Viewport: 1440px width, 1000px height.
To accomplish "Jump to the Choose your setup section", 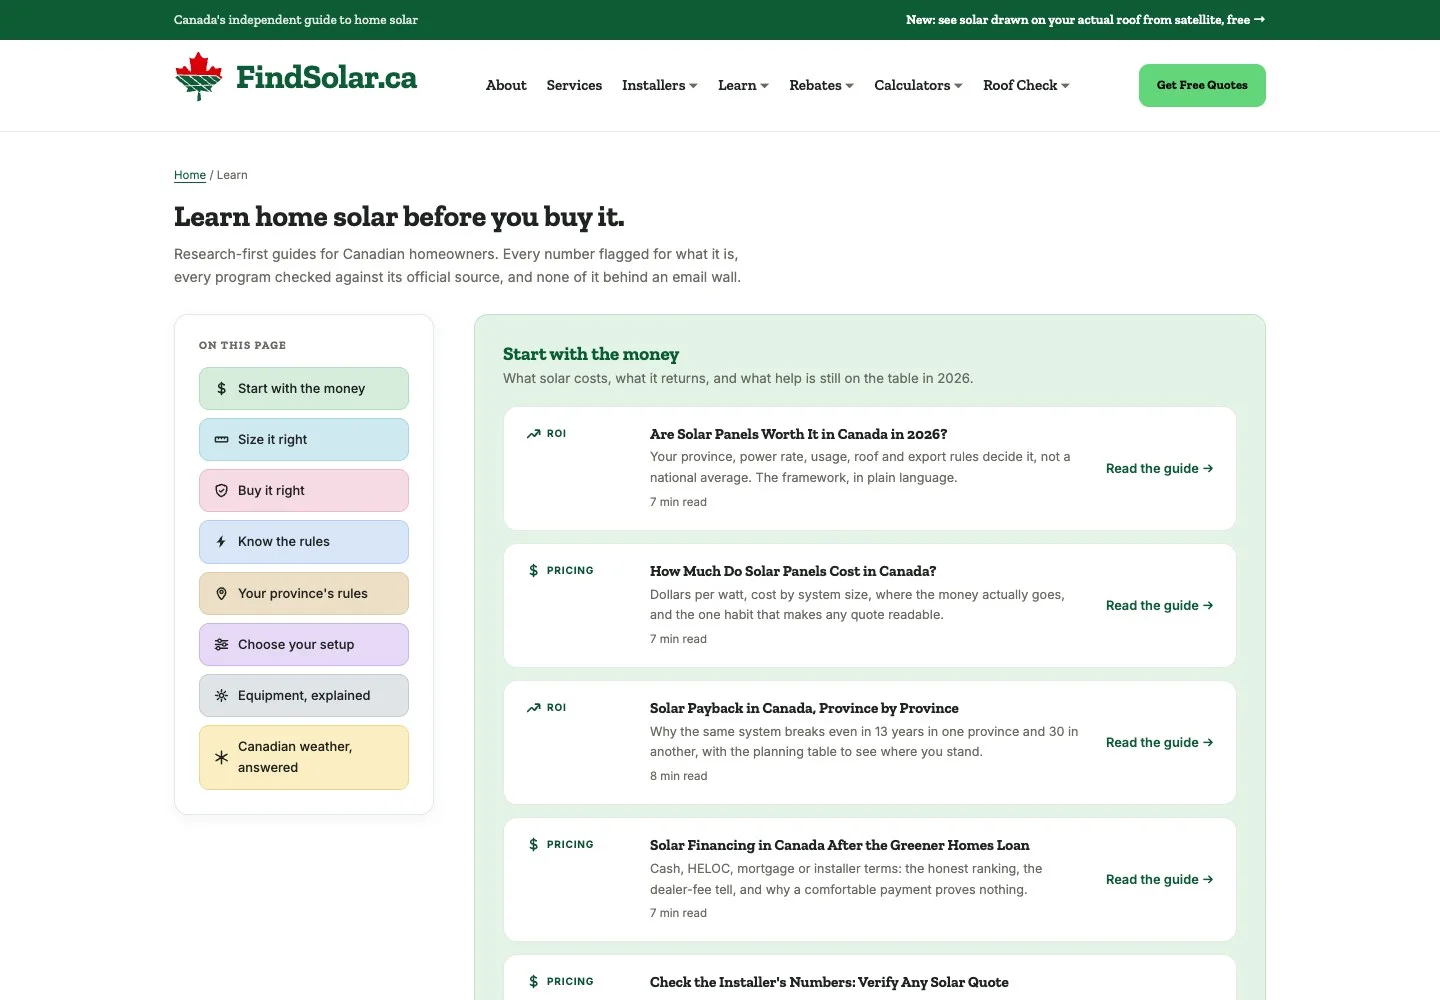I will point(304,645).
